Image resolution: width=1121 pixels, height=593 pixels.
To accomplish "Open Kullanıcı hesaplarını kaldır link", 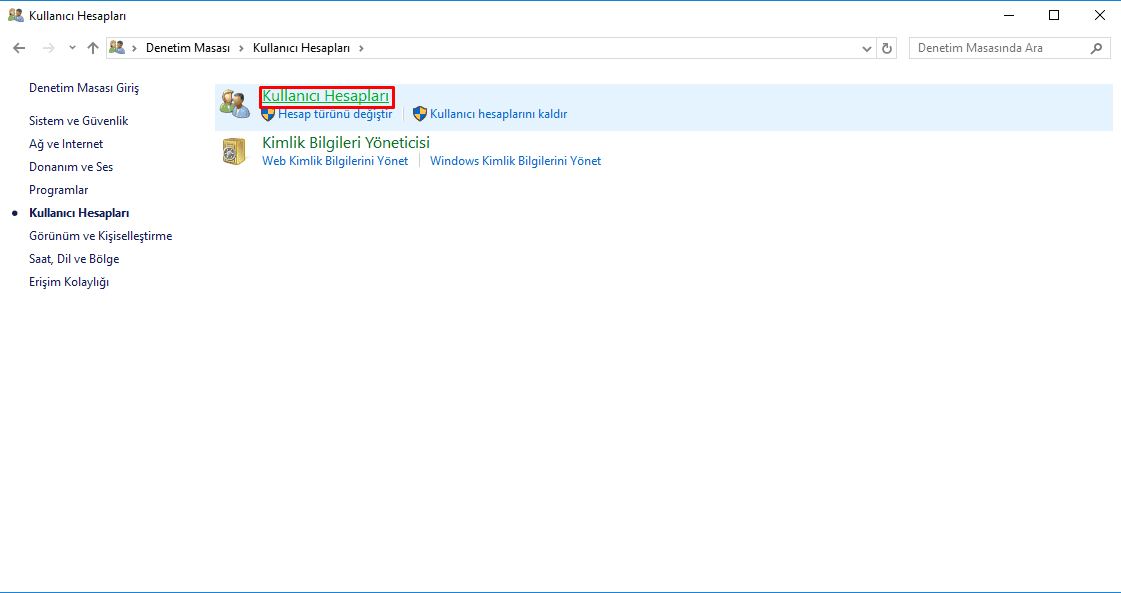I will (498, 114).
